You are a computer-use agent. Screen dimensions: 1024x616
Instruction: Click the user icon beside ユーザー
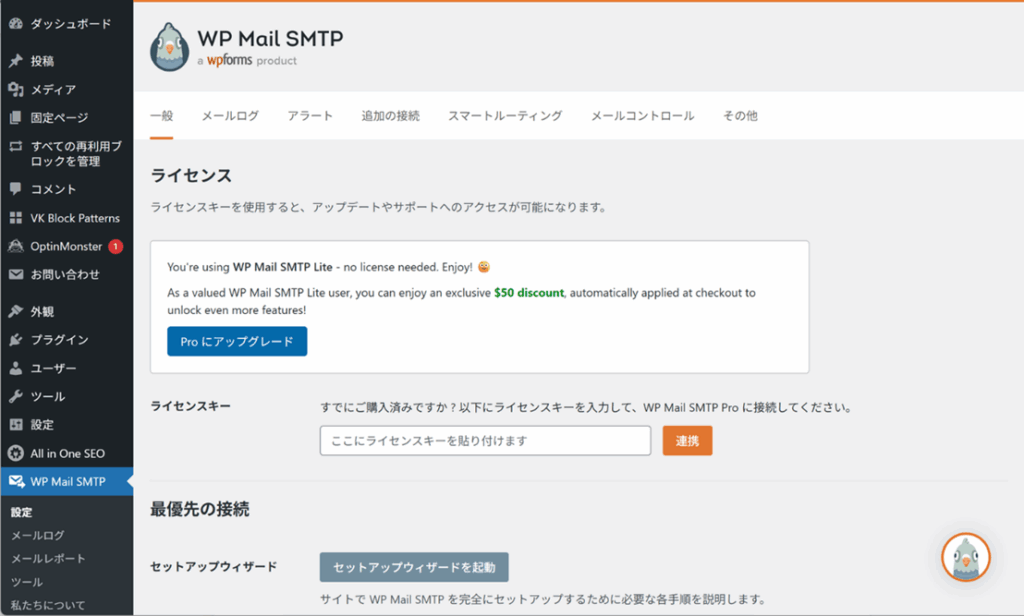[x=16, y=368]
